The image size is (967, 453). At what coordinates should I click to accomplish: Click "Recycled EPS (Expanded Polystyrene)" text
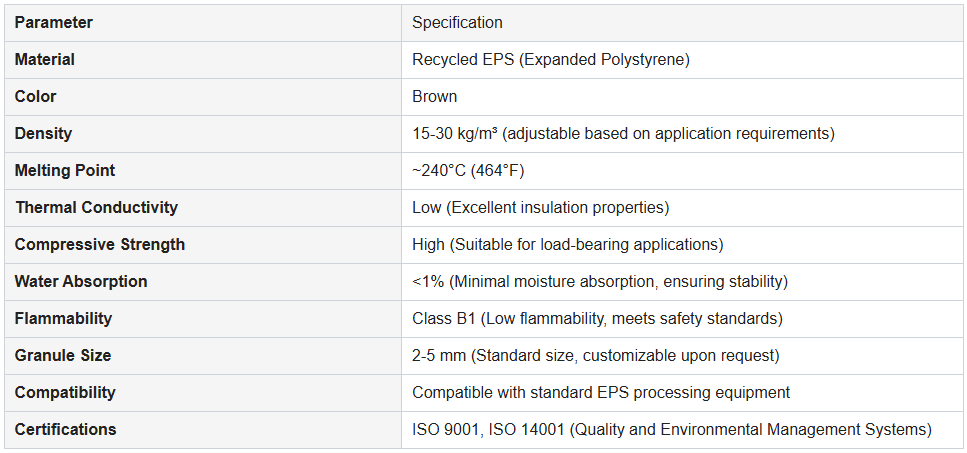(x=550, y=59)
